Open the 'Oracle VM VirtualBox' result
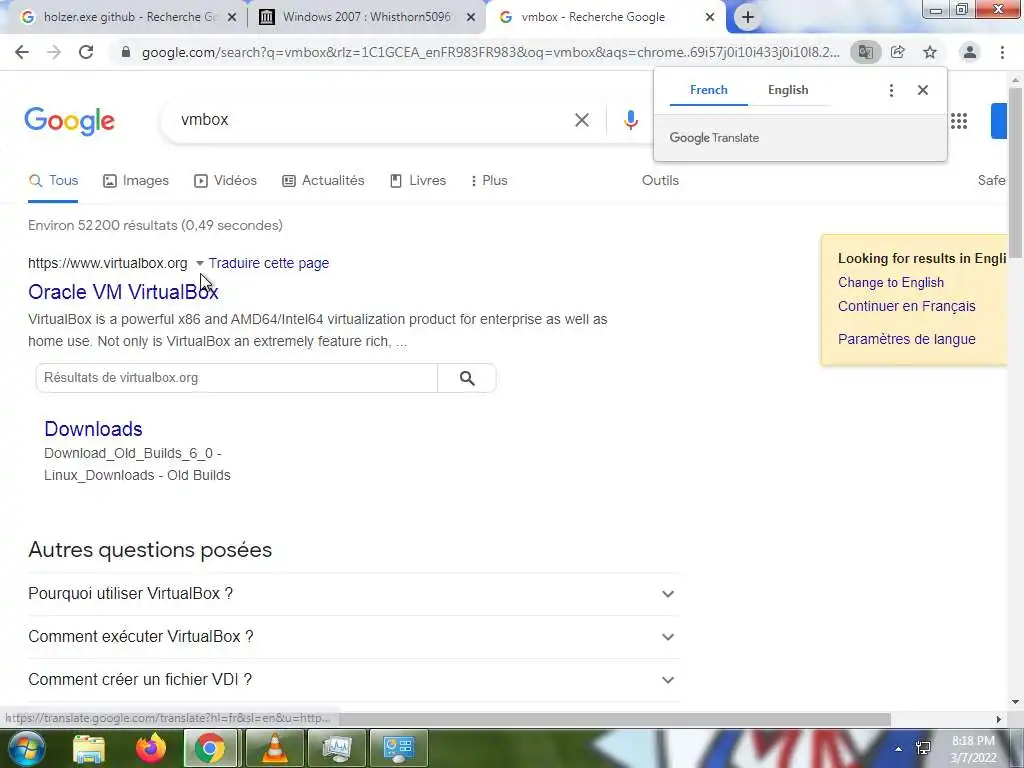The width and height of the screenshot is (1024, 768). (123, 292)
